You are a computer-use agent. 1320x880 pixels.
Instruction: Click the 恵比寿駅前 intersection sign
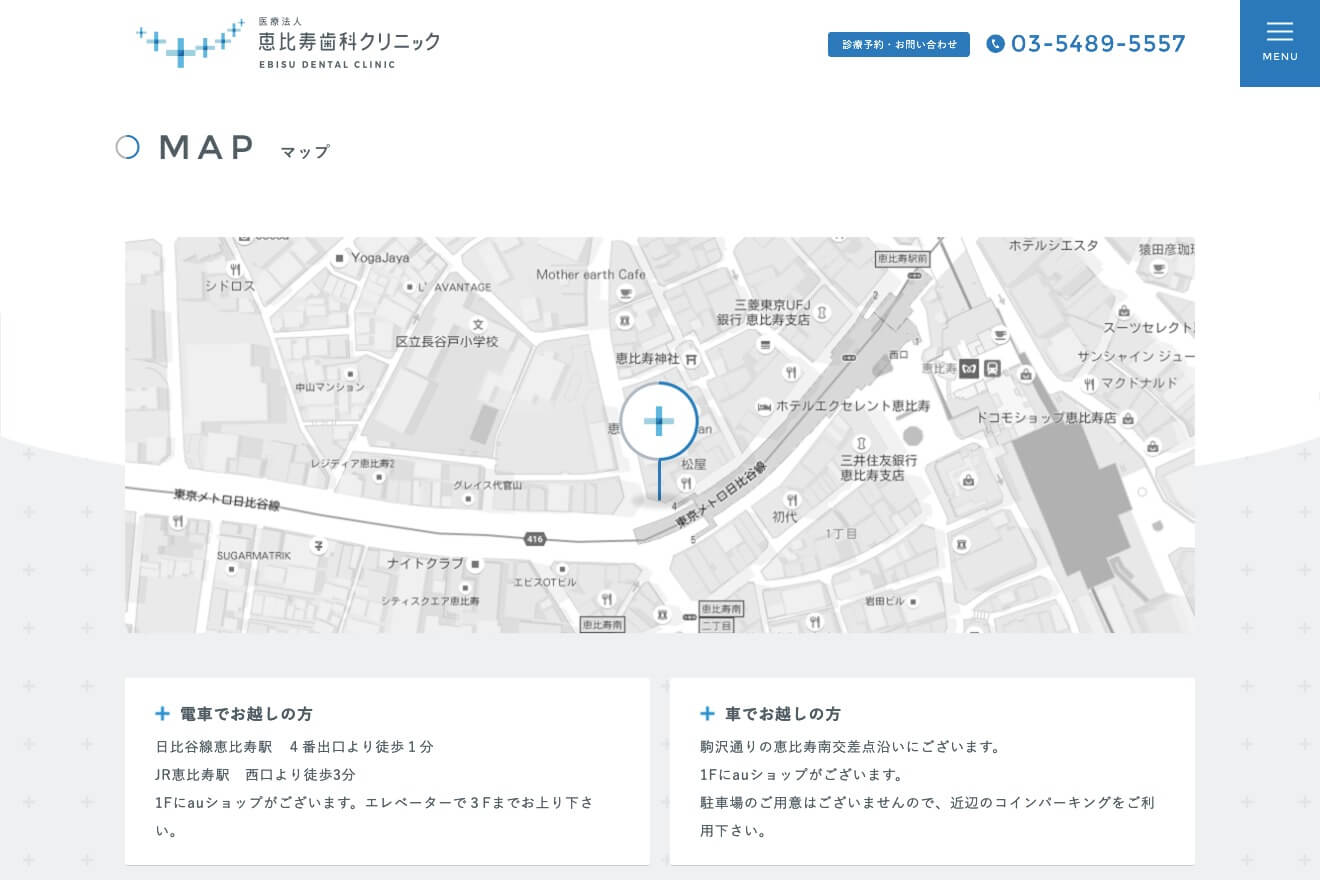pyautogui.click(x=902, y=258)
